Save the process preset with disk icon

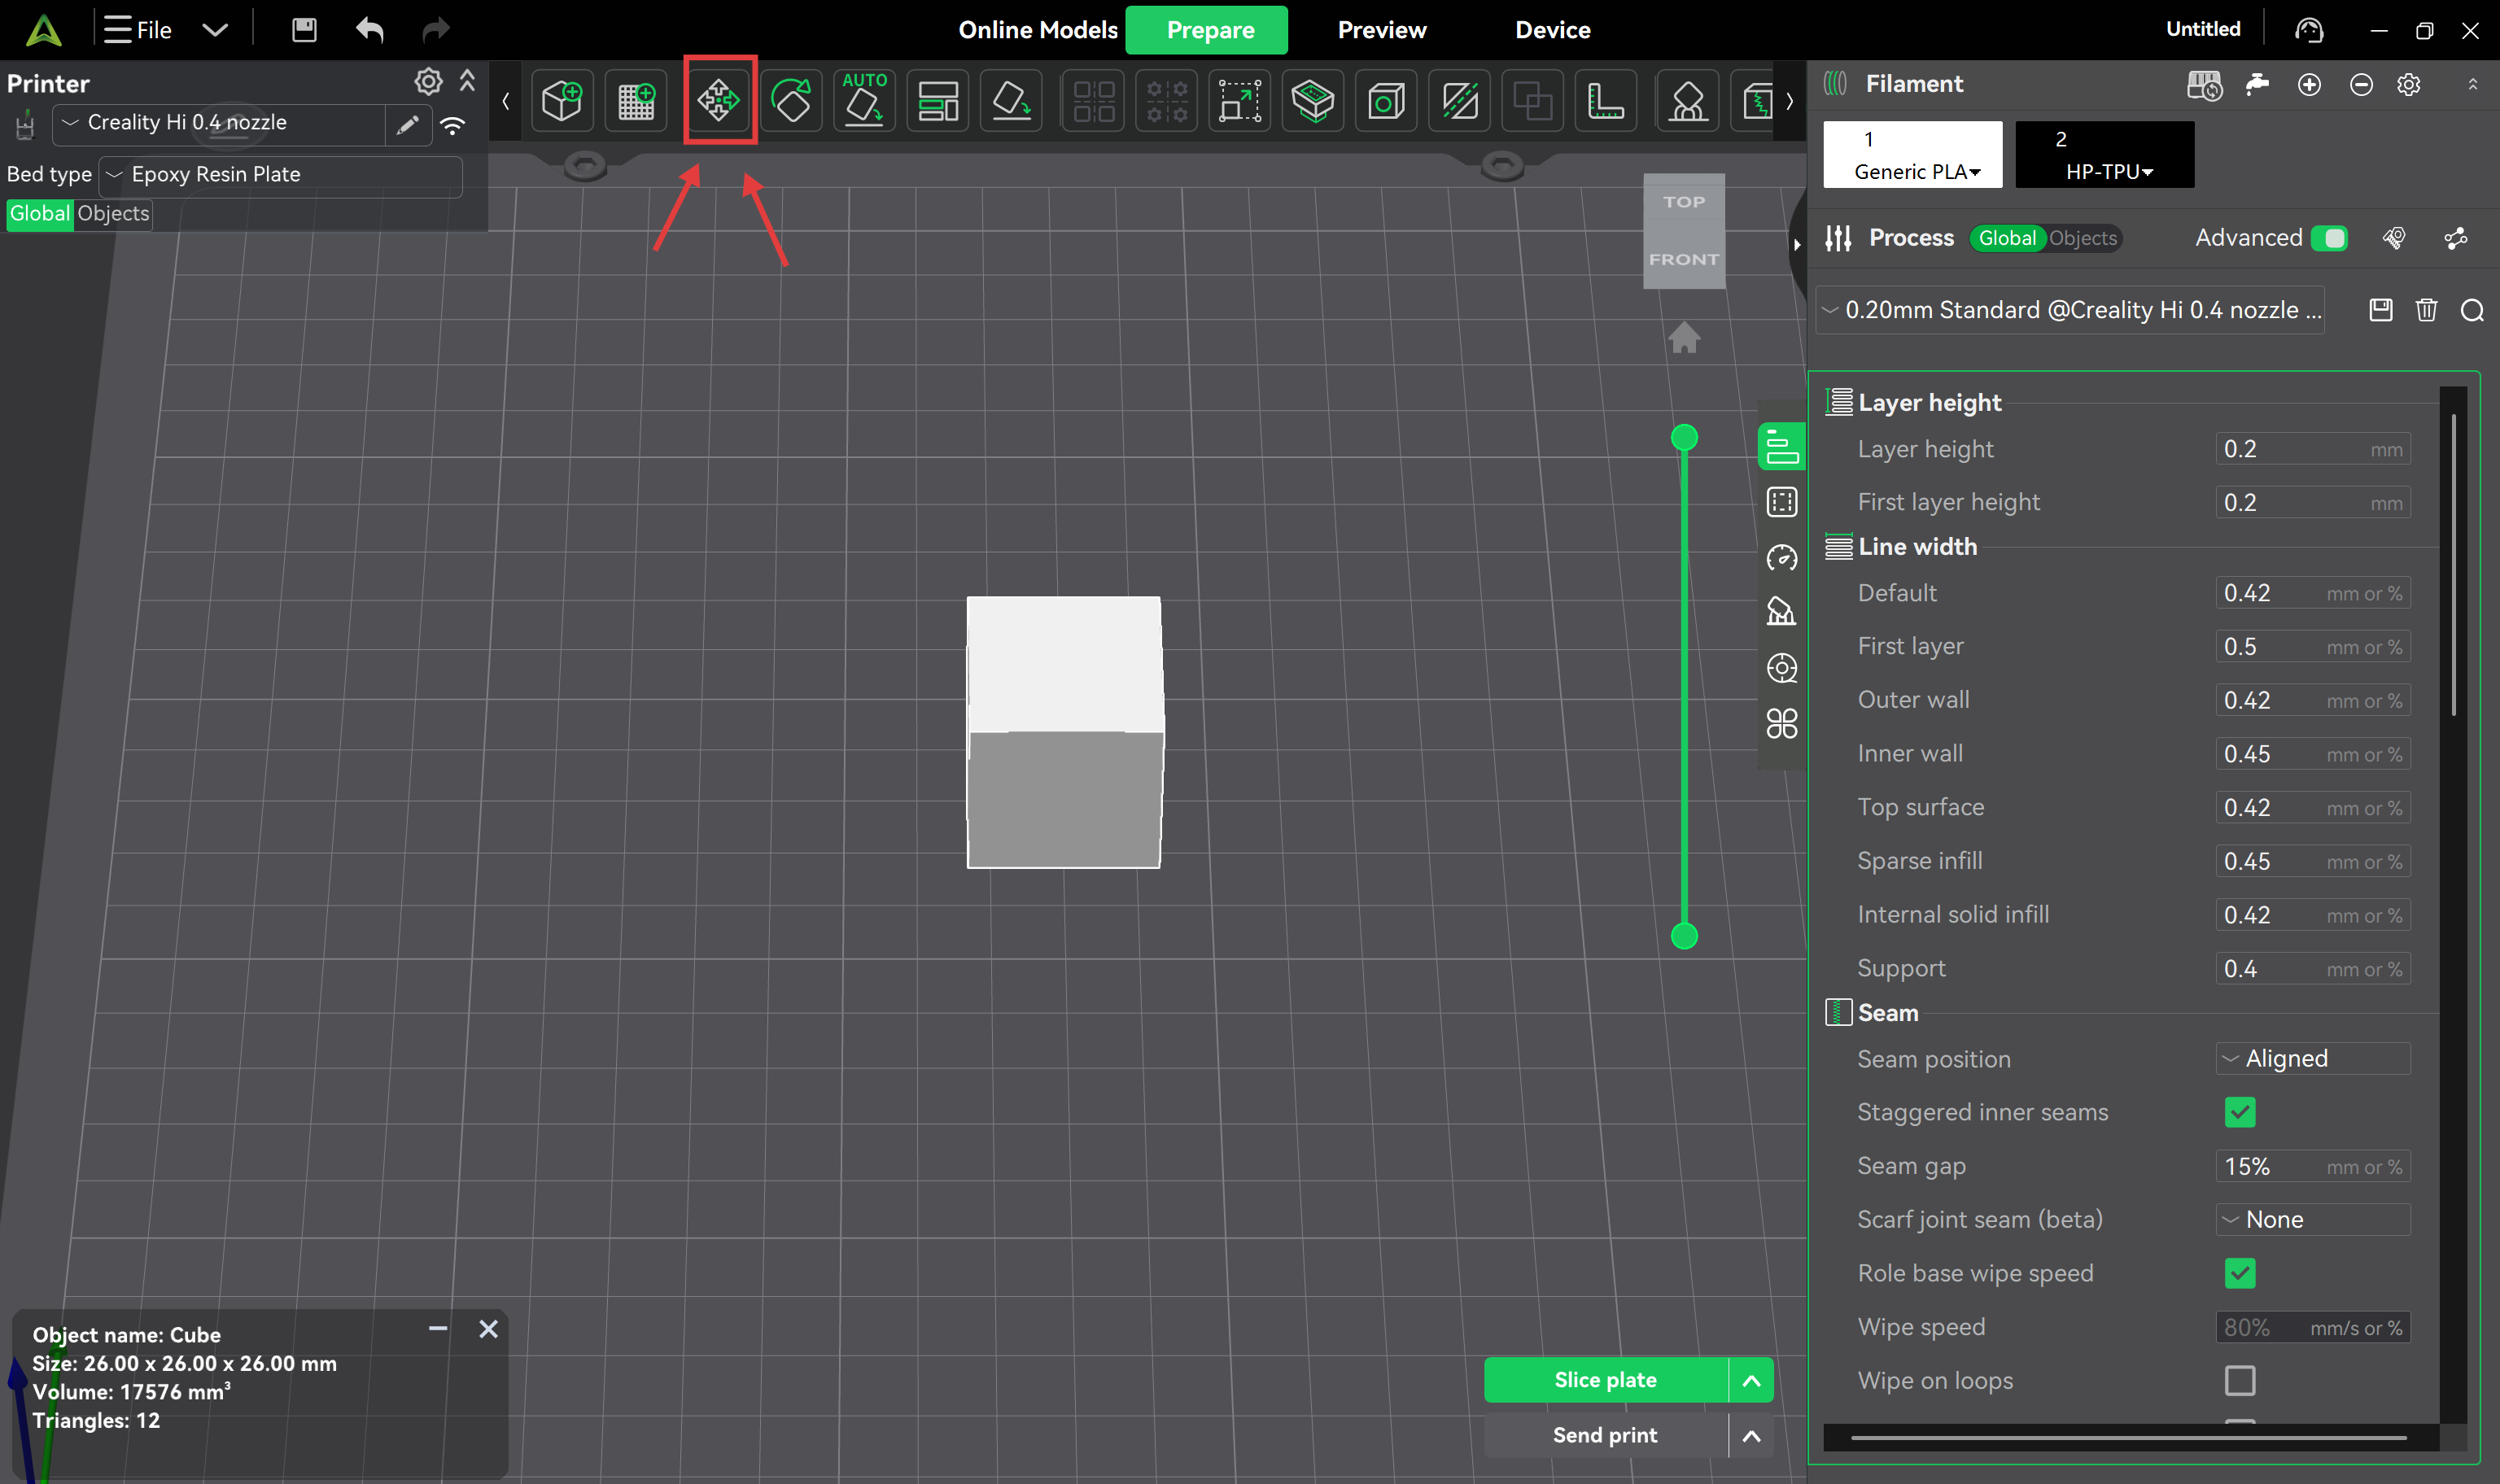(2381, 310)
